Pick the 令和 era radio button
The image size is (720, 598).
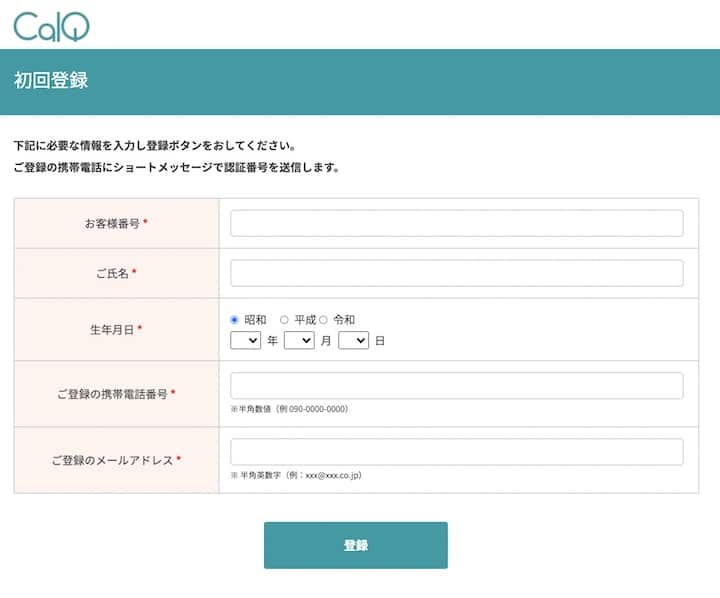[x=323, y=320]
